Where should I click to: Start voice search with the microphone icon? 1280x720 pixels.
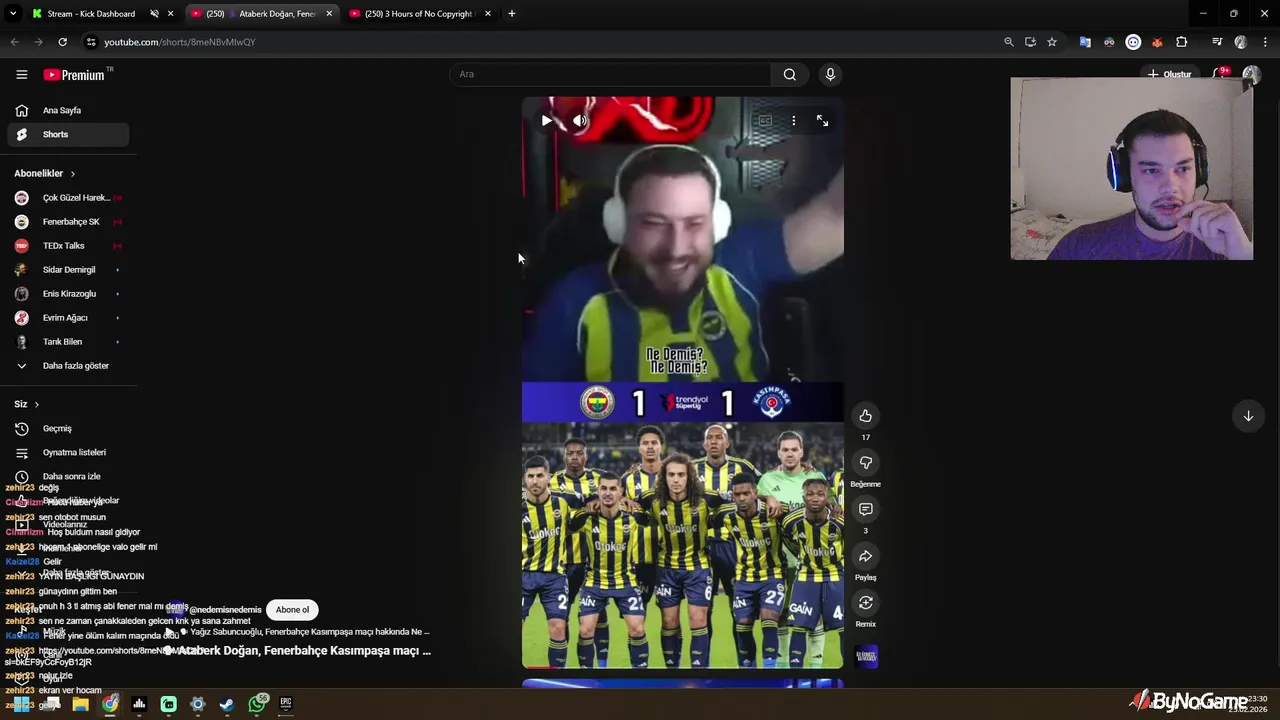point(830,74)
